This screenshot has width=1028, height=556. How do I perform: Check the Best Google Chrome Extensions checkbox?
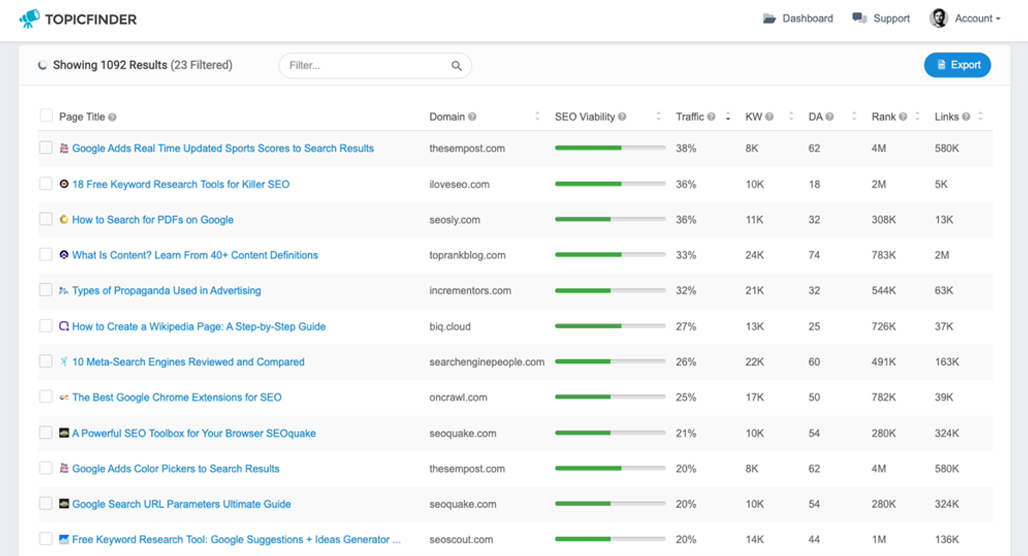(45, 397)
